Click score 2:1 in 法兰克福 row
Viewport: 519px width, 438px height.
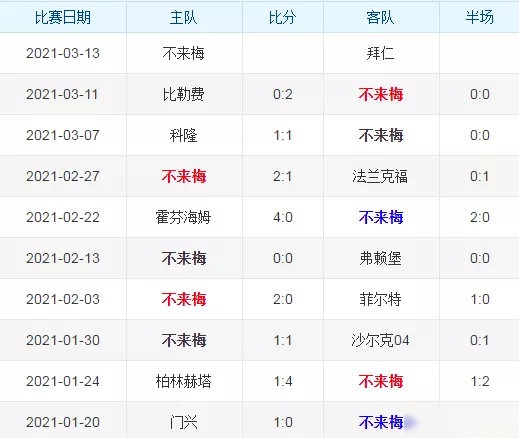(x=283, y=176)
